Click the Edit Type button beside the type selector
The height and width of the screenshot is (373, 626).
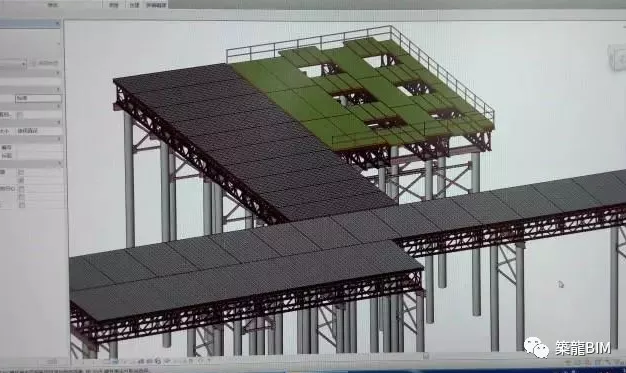click(x=45, y=63)
